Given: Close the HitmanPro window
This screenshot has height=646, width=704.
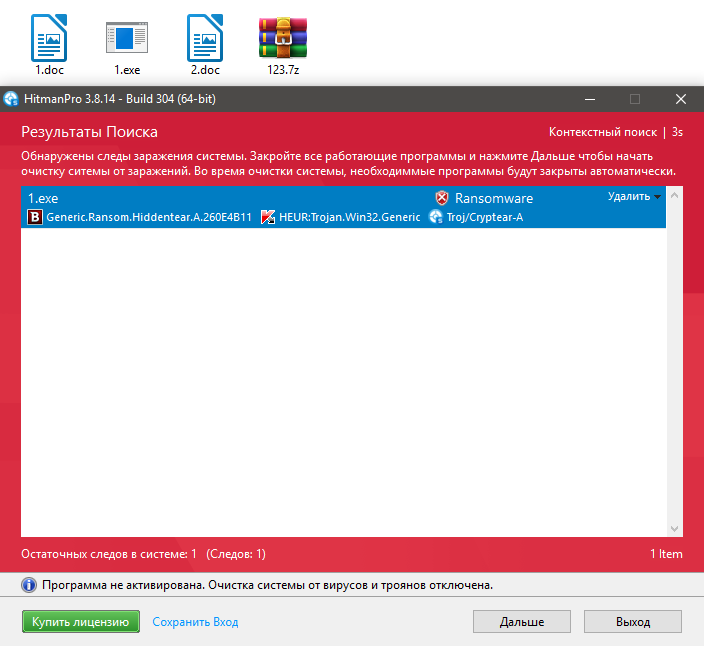Looking at the screenshot, I should pos(681,99).
